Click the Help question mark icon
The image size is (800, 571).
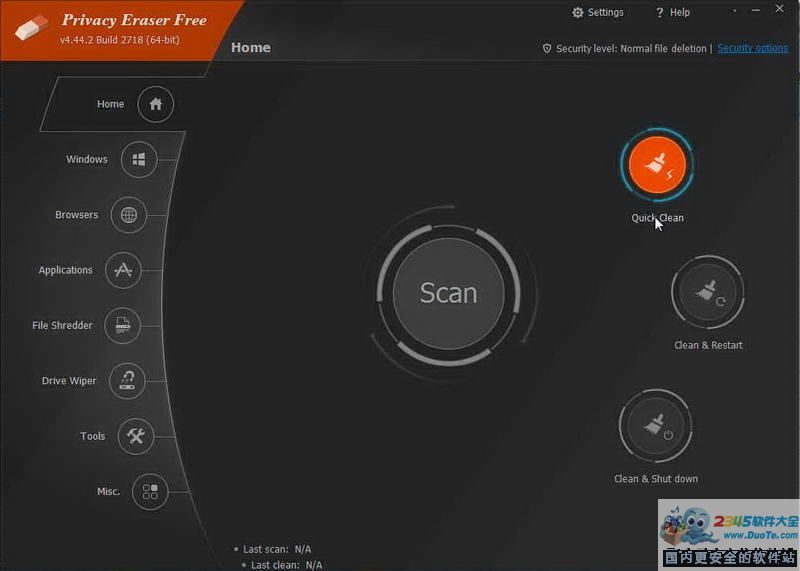(x=660, y=12)
